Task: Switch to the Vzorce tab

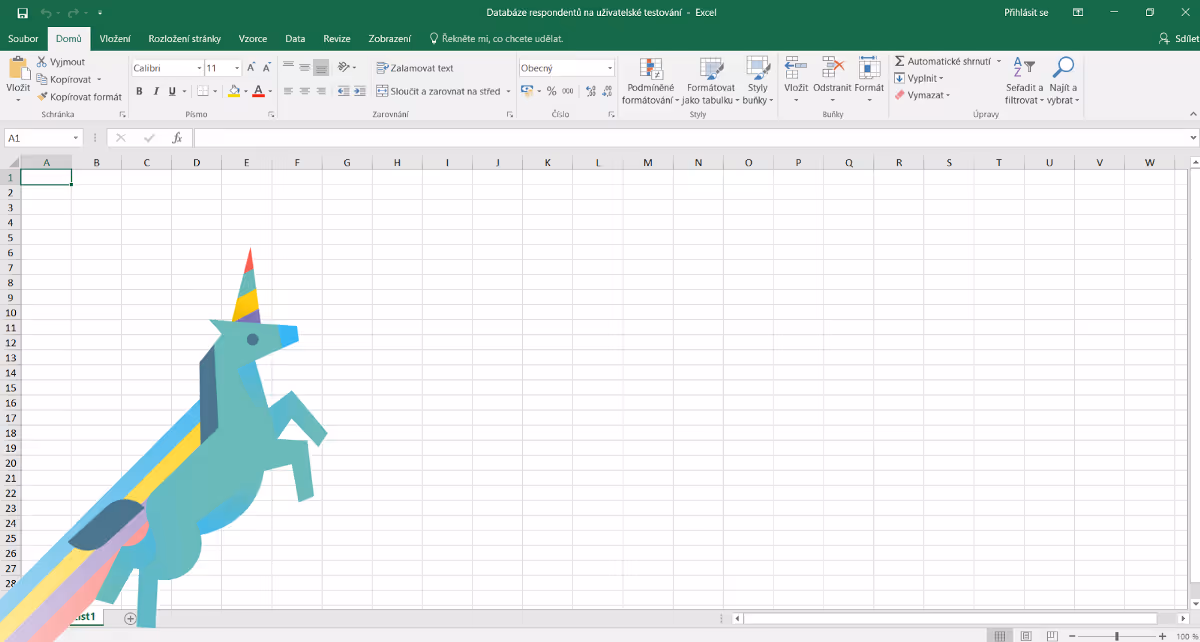Action: click(253, 38)
